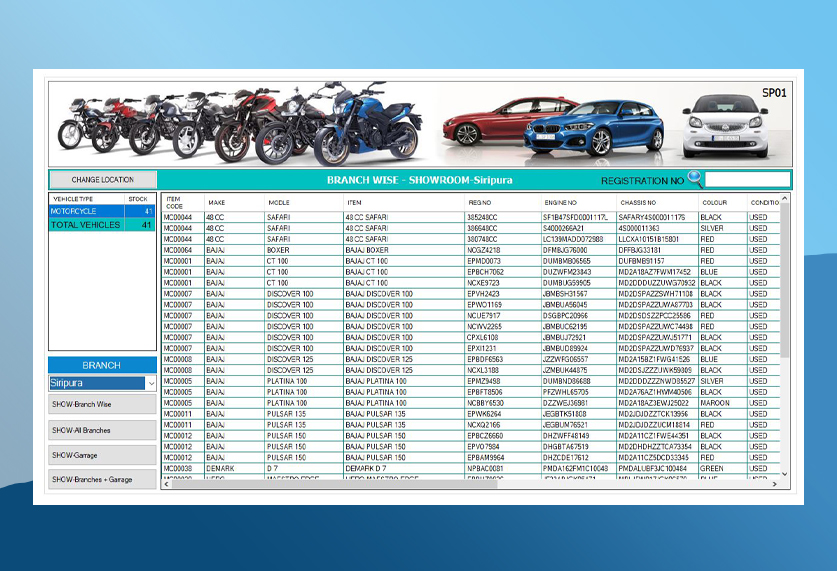Click the COLOUR column header
The width and height of the screenshot is (837, 571).
(x=723, y=203)
